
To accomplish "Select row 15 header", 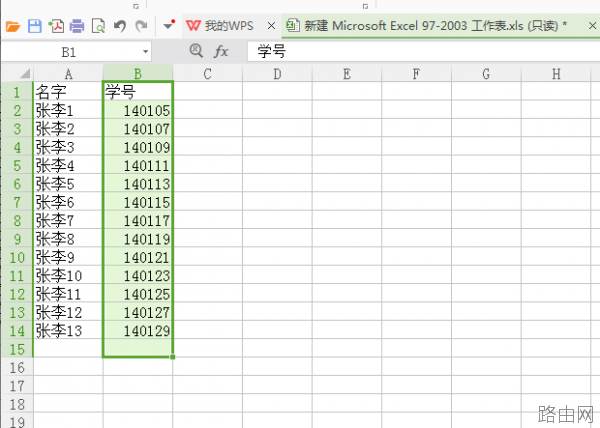I will (x=17, y=349).
